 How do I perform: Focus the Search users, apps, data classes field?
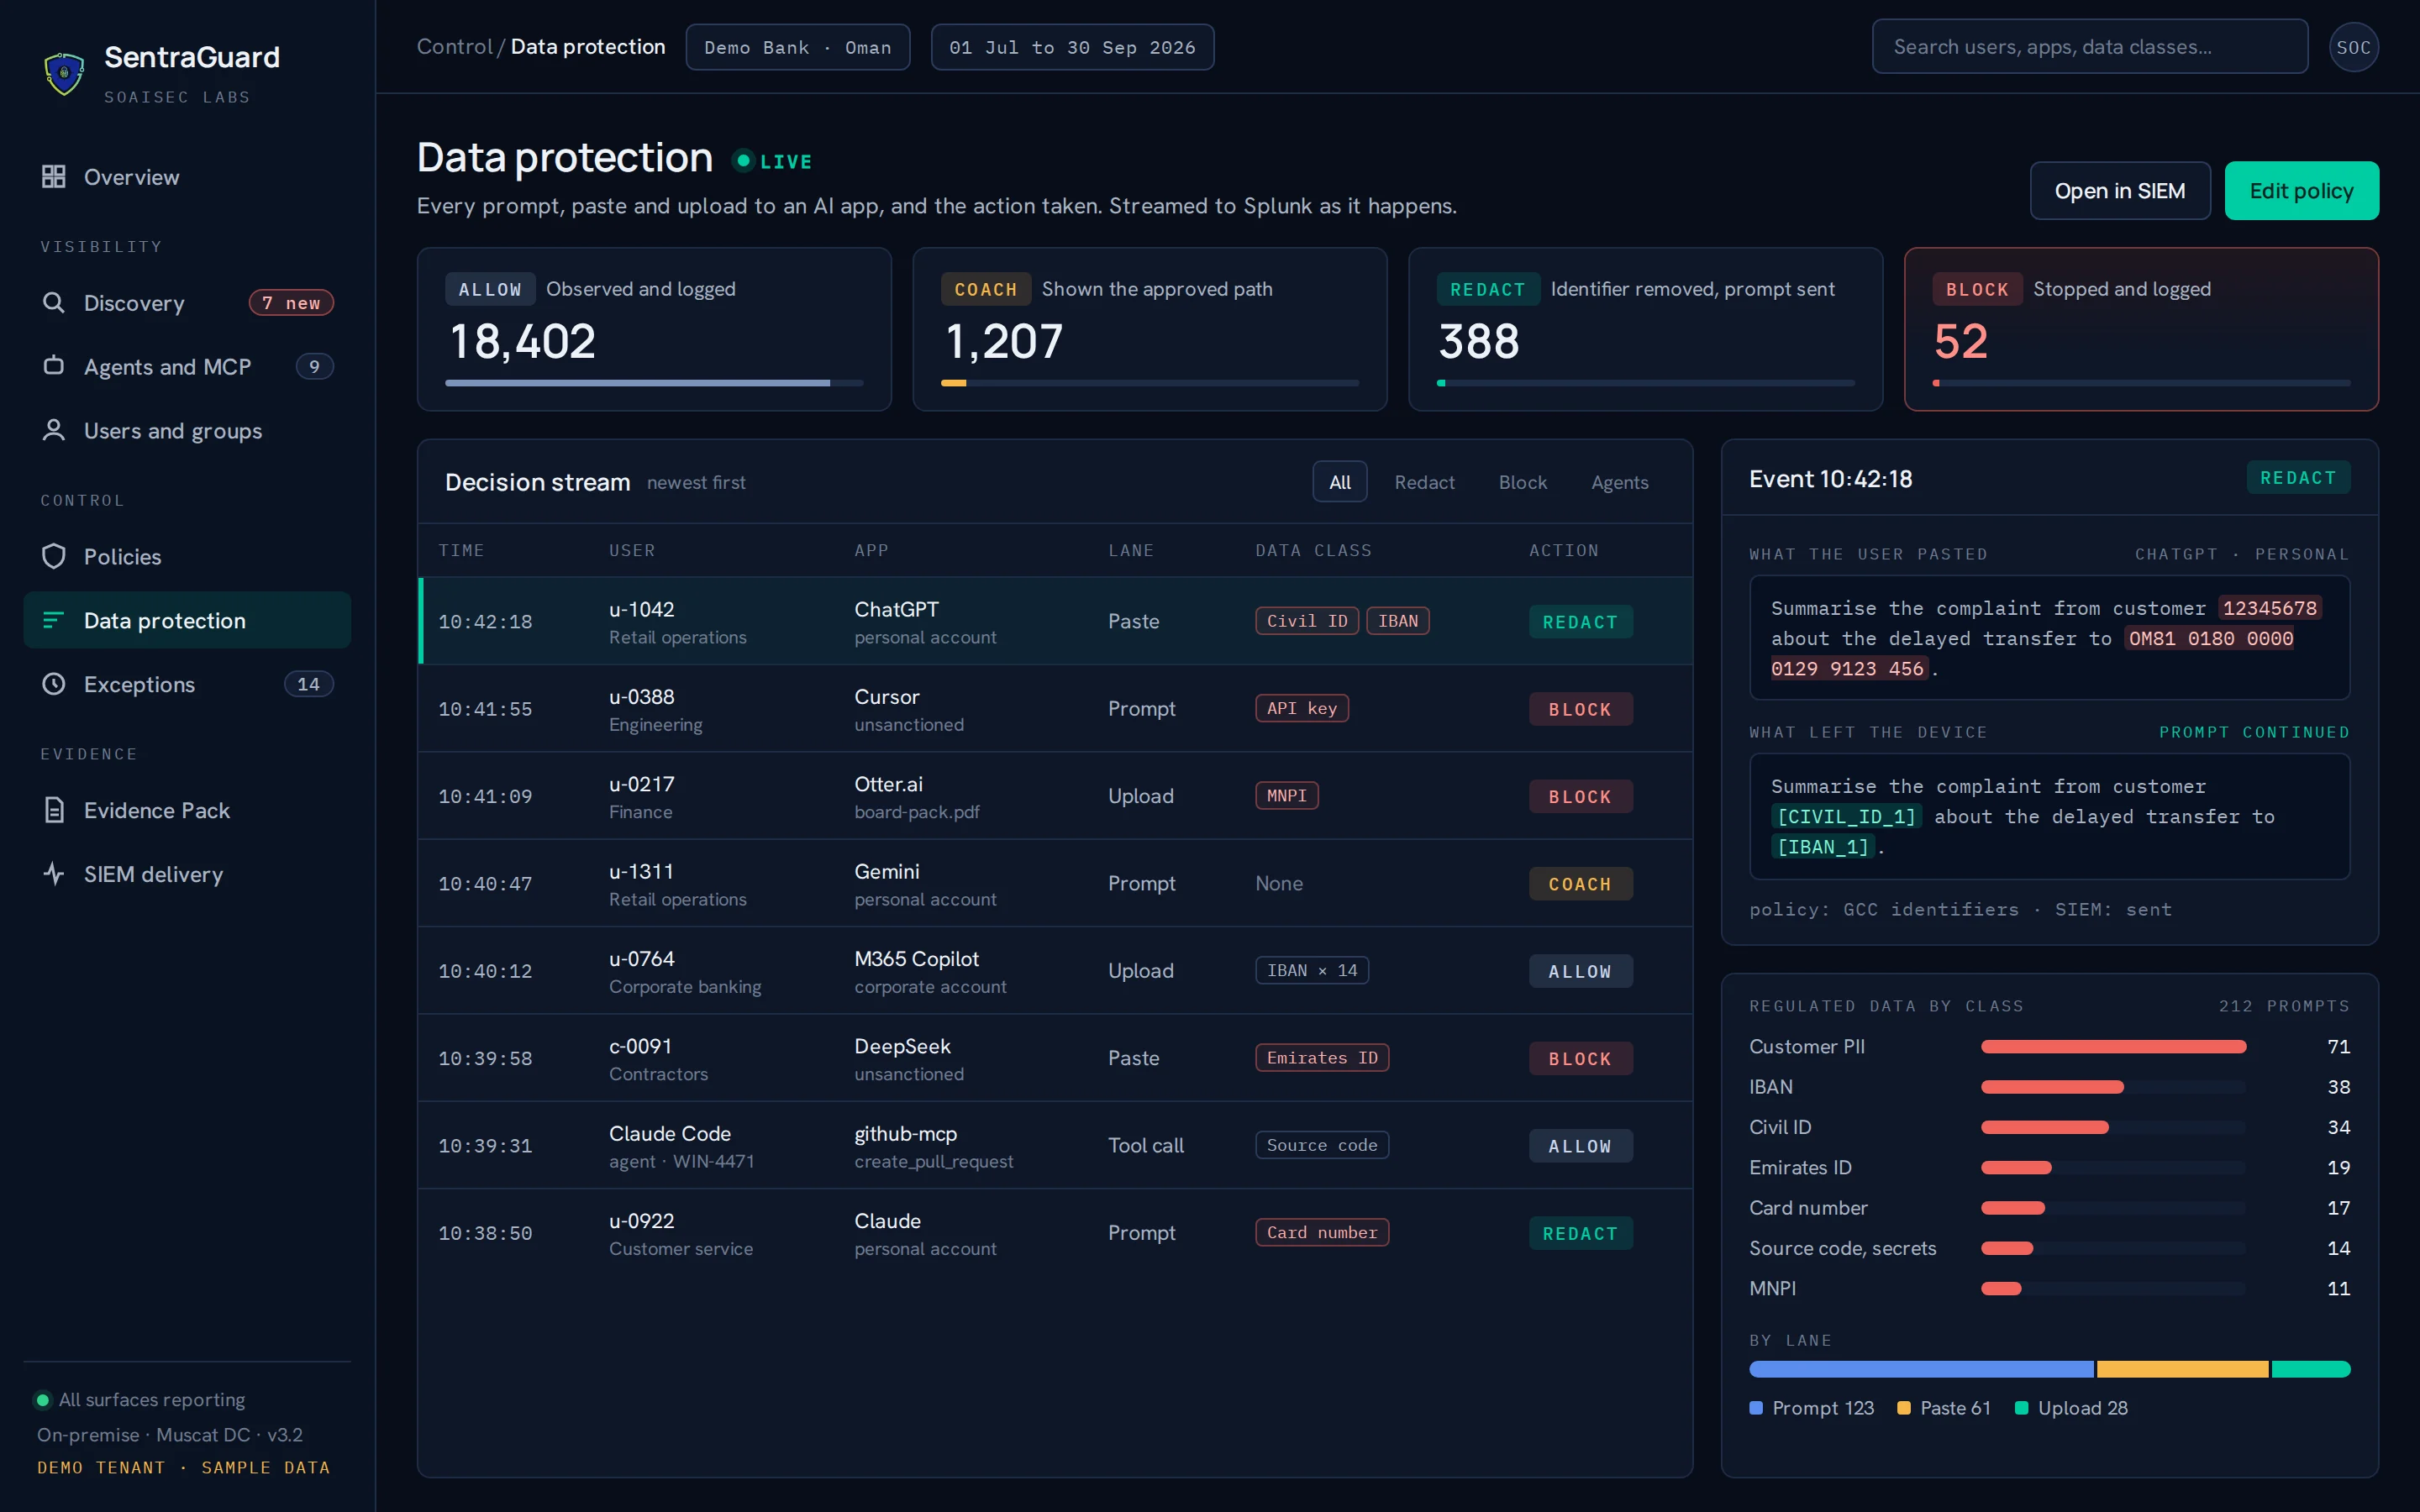2089,47
